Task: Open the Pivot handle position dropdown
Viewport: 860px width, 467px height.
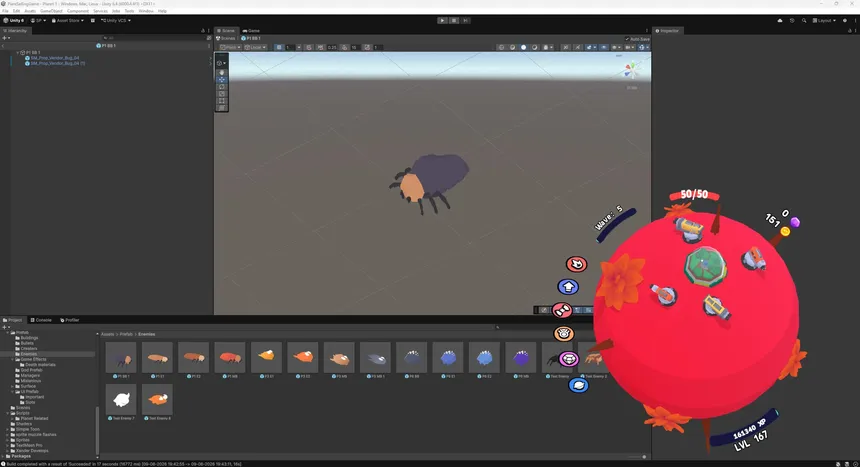Action: click(230, 47)
